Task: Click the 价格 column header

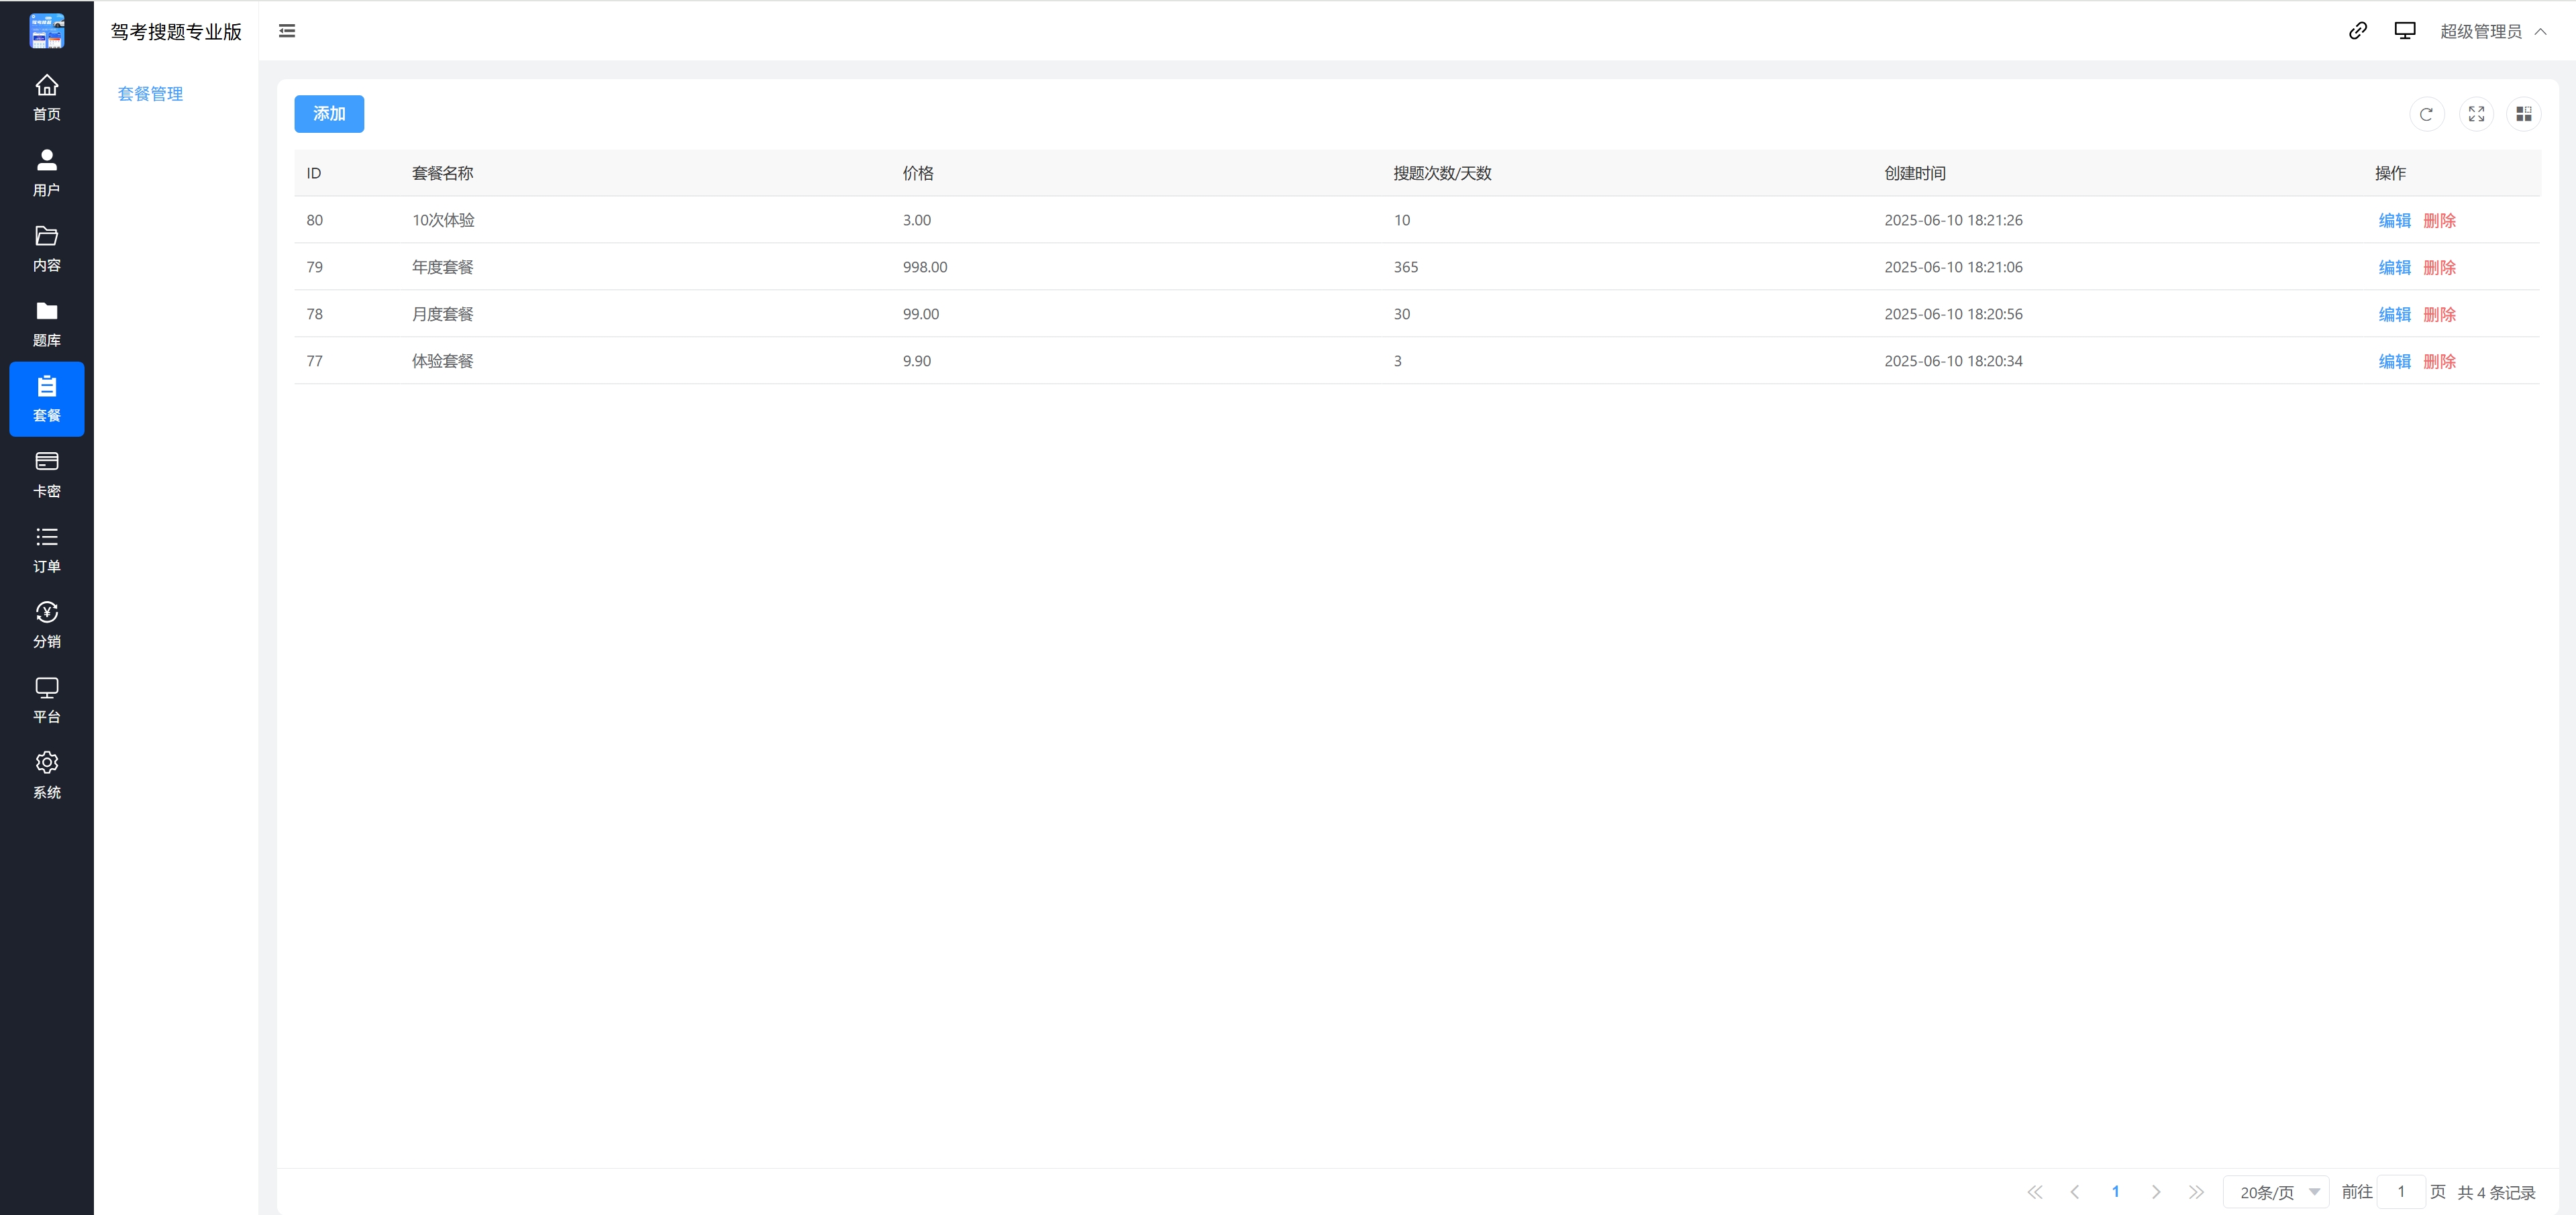Action: (x=918, y=173)
